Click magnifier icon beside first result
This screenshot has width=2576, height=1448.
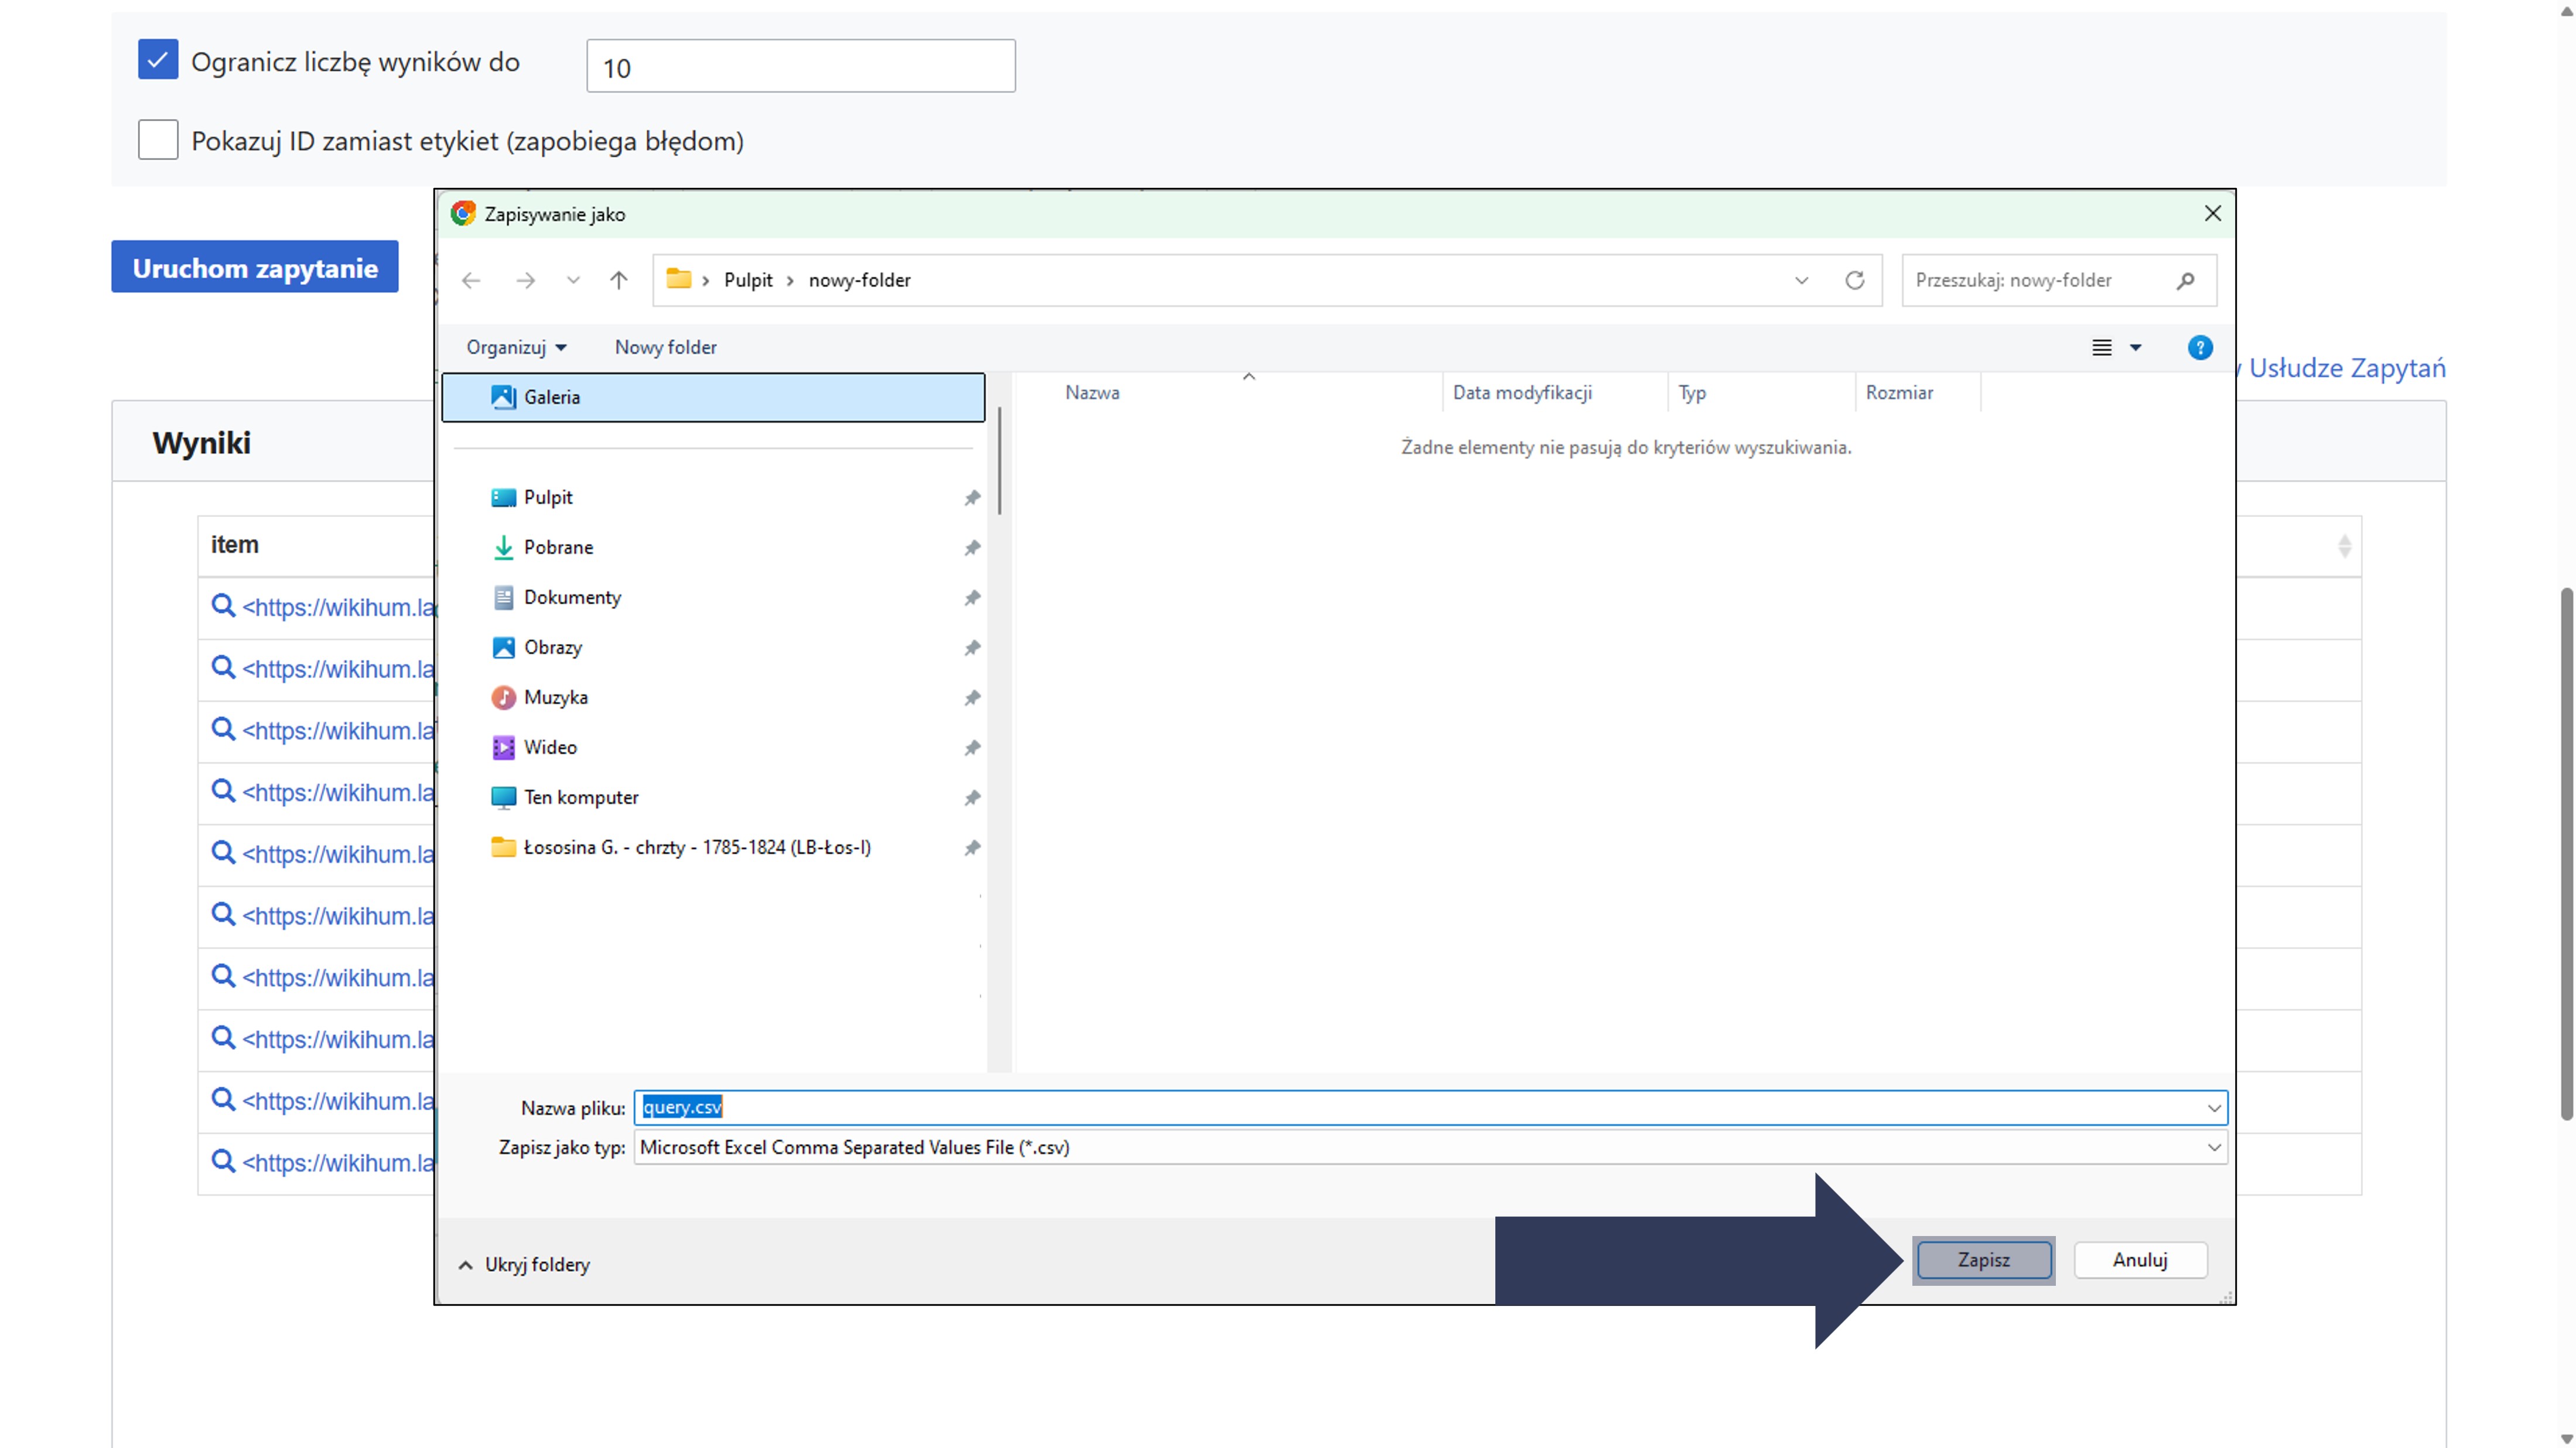coord(223,606)
